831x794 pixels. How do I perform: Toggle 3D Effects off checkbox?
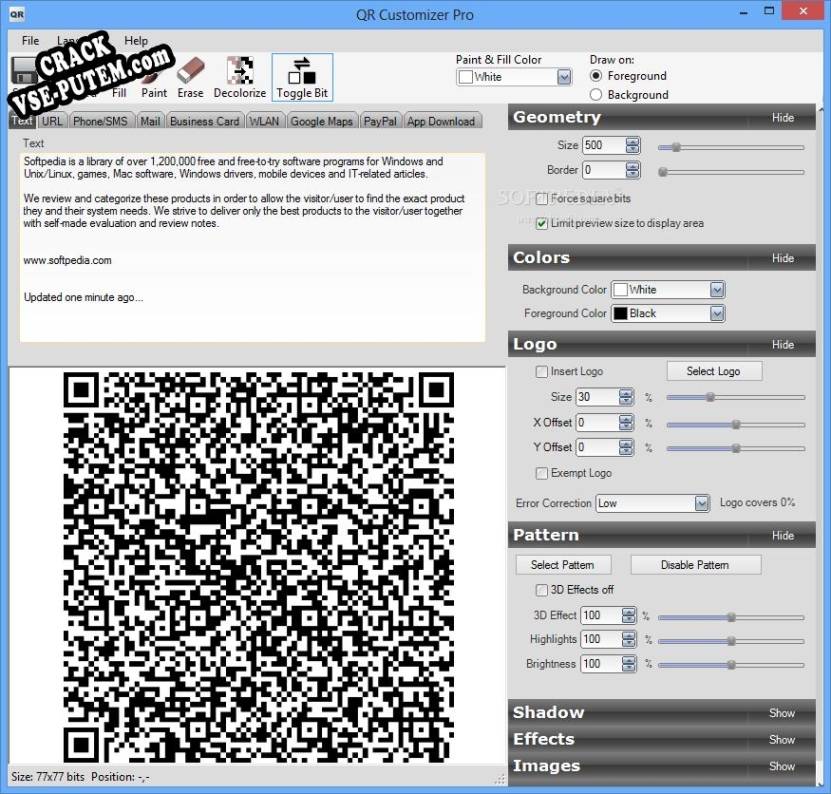(542, 590)
